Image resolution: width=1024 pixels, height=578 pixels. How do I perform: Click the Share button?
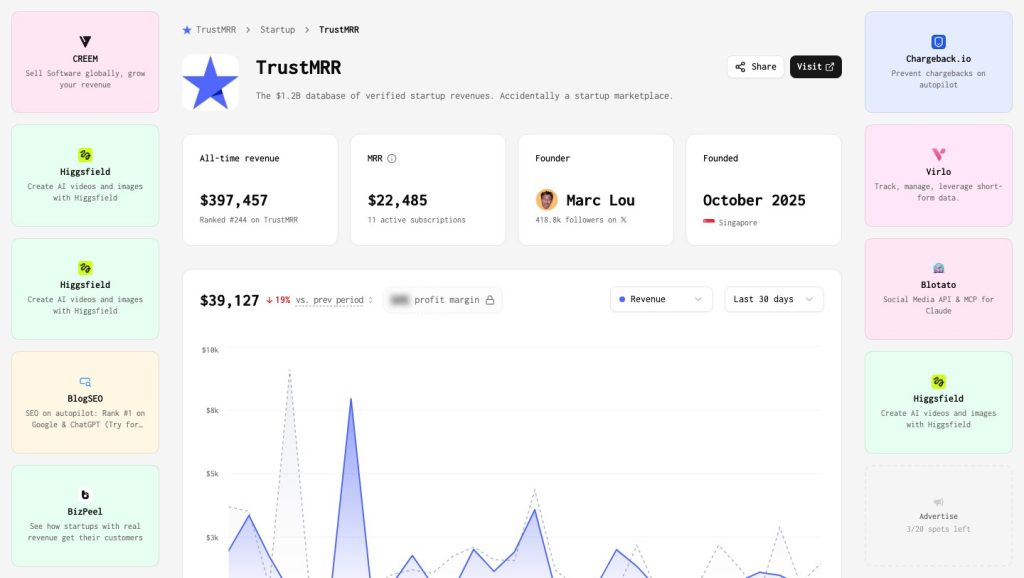click(x=756, y=67)
